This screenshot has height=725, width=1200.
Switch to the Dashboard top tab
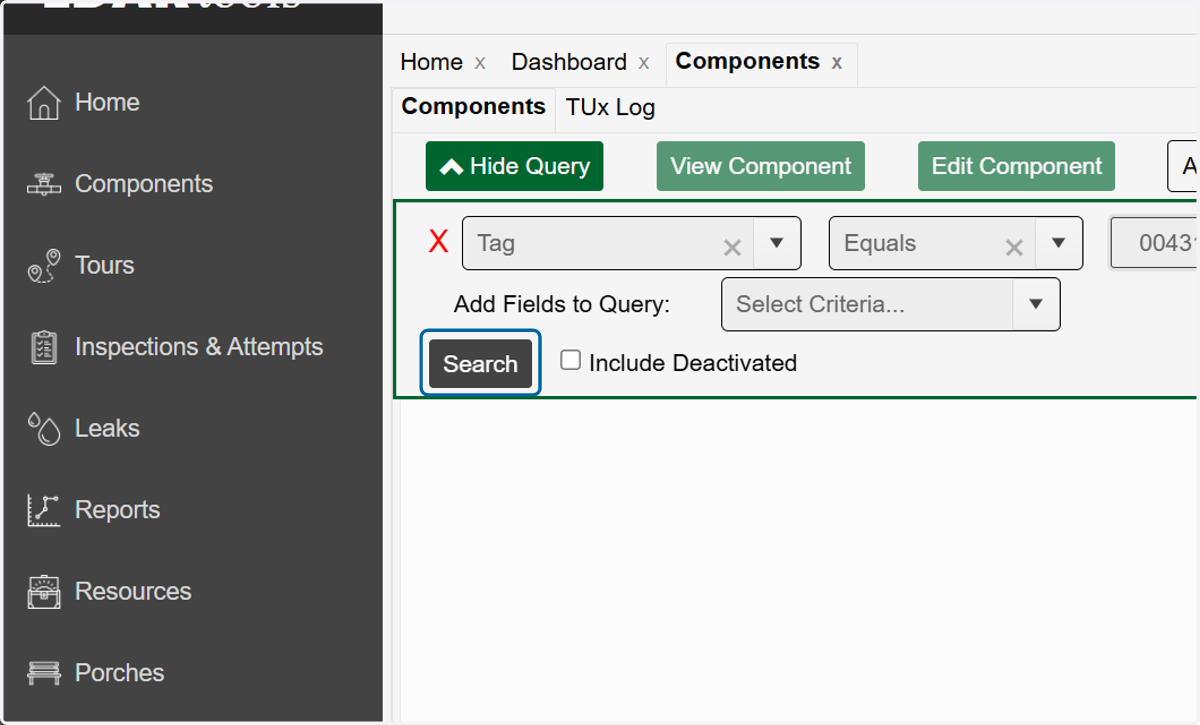coord(569,62)
